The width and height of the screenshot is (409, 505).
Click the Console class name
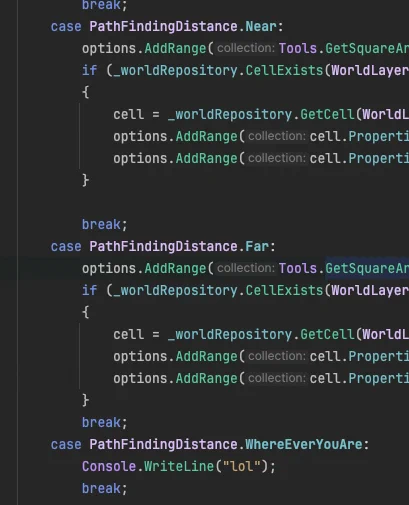pos(109,466)
